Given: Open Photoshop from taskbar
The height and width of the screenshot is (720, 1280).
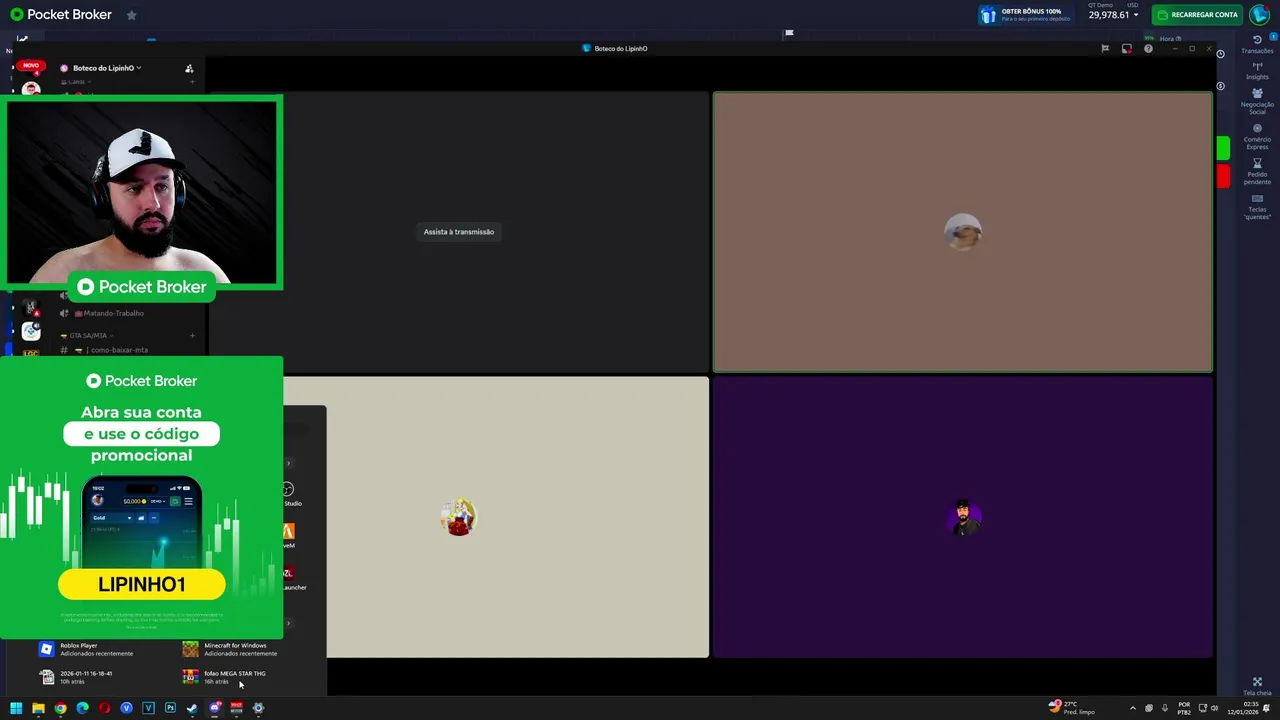Looking at the screenshot, I should [170, 708].
